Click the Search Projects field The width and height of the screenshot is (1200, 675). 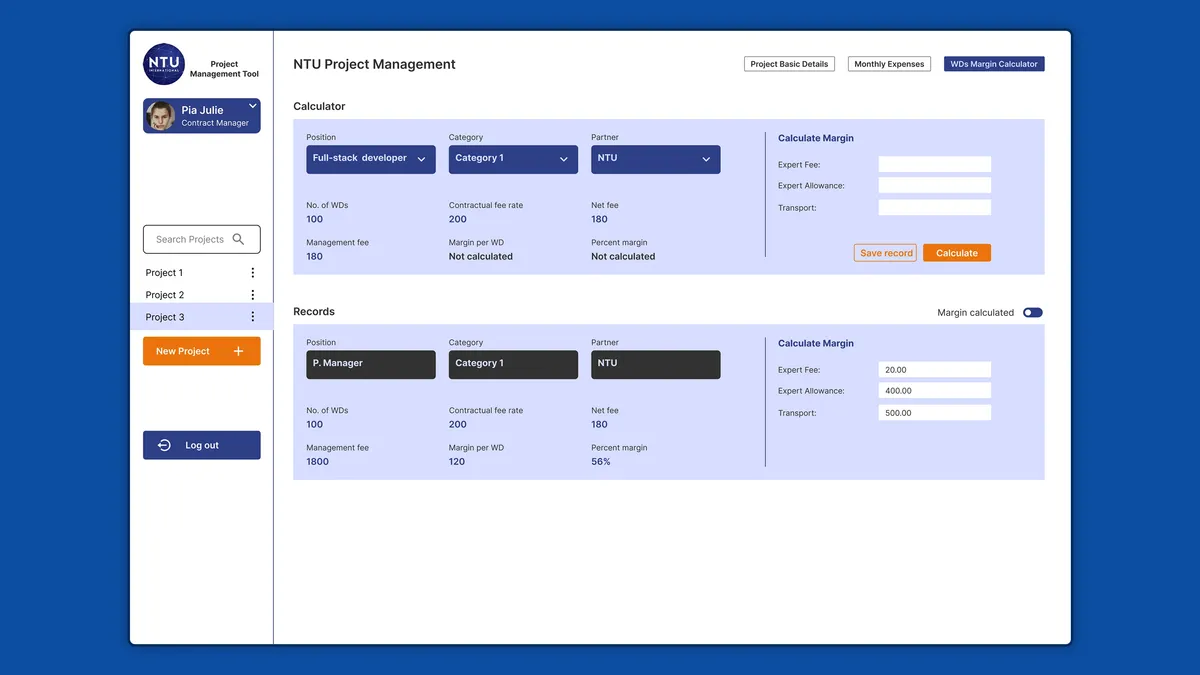(x=201, y=239)
